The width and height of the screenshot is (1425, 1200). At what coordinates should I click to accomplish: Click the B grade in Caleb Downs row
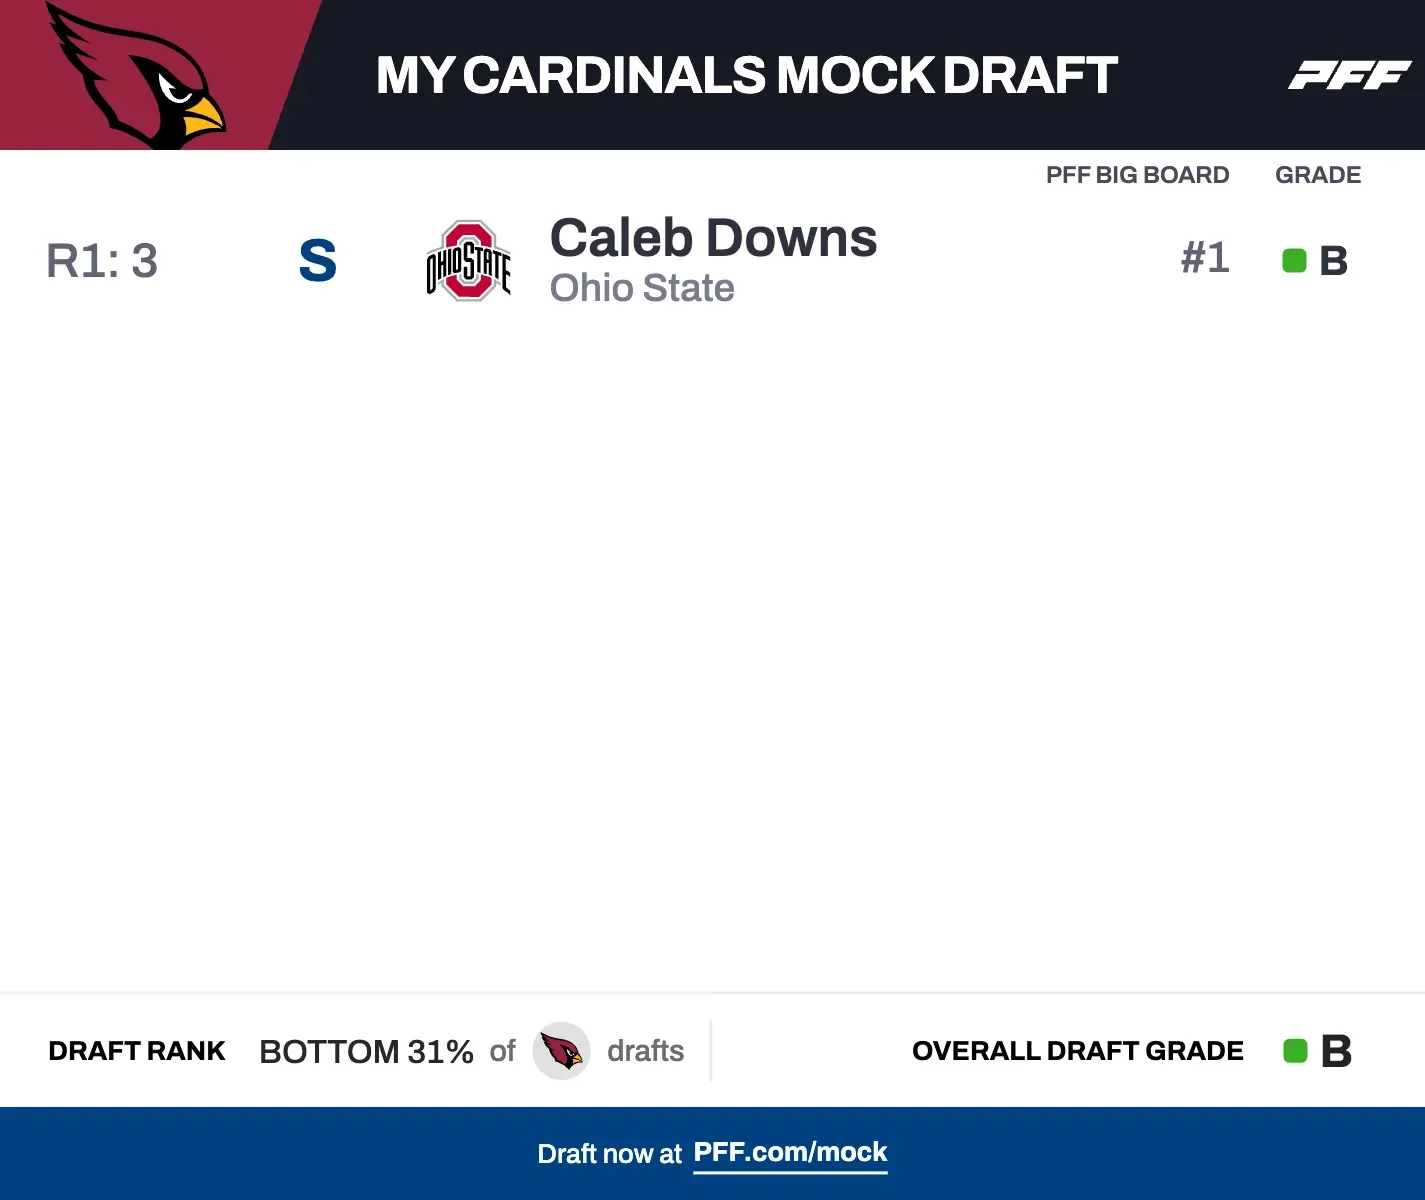[1334, 262]
